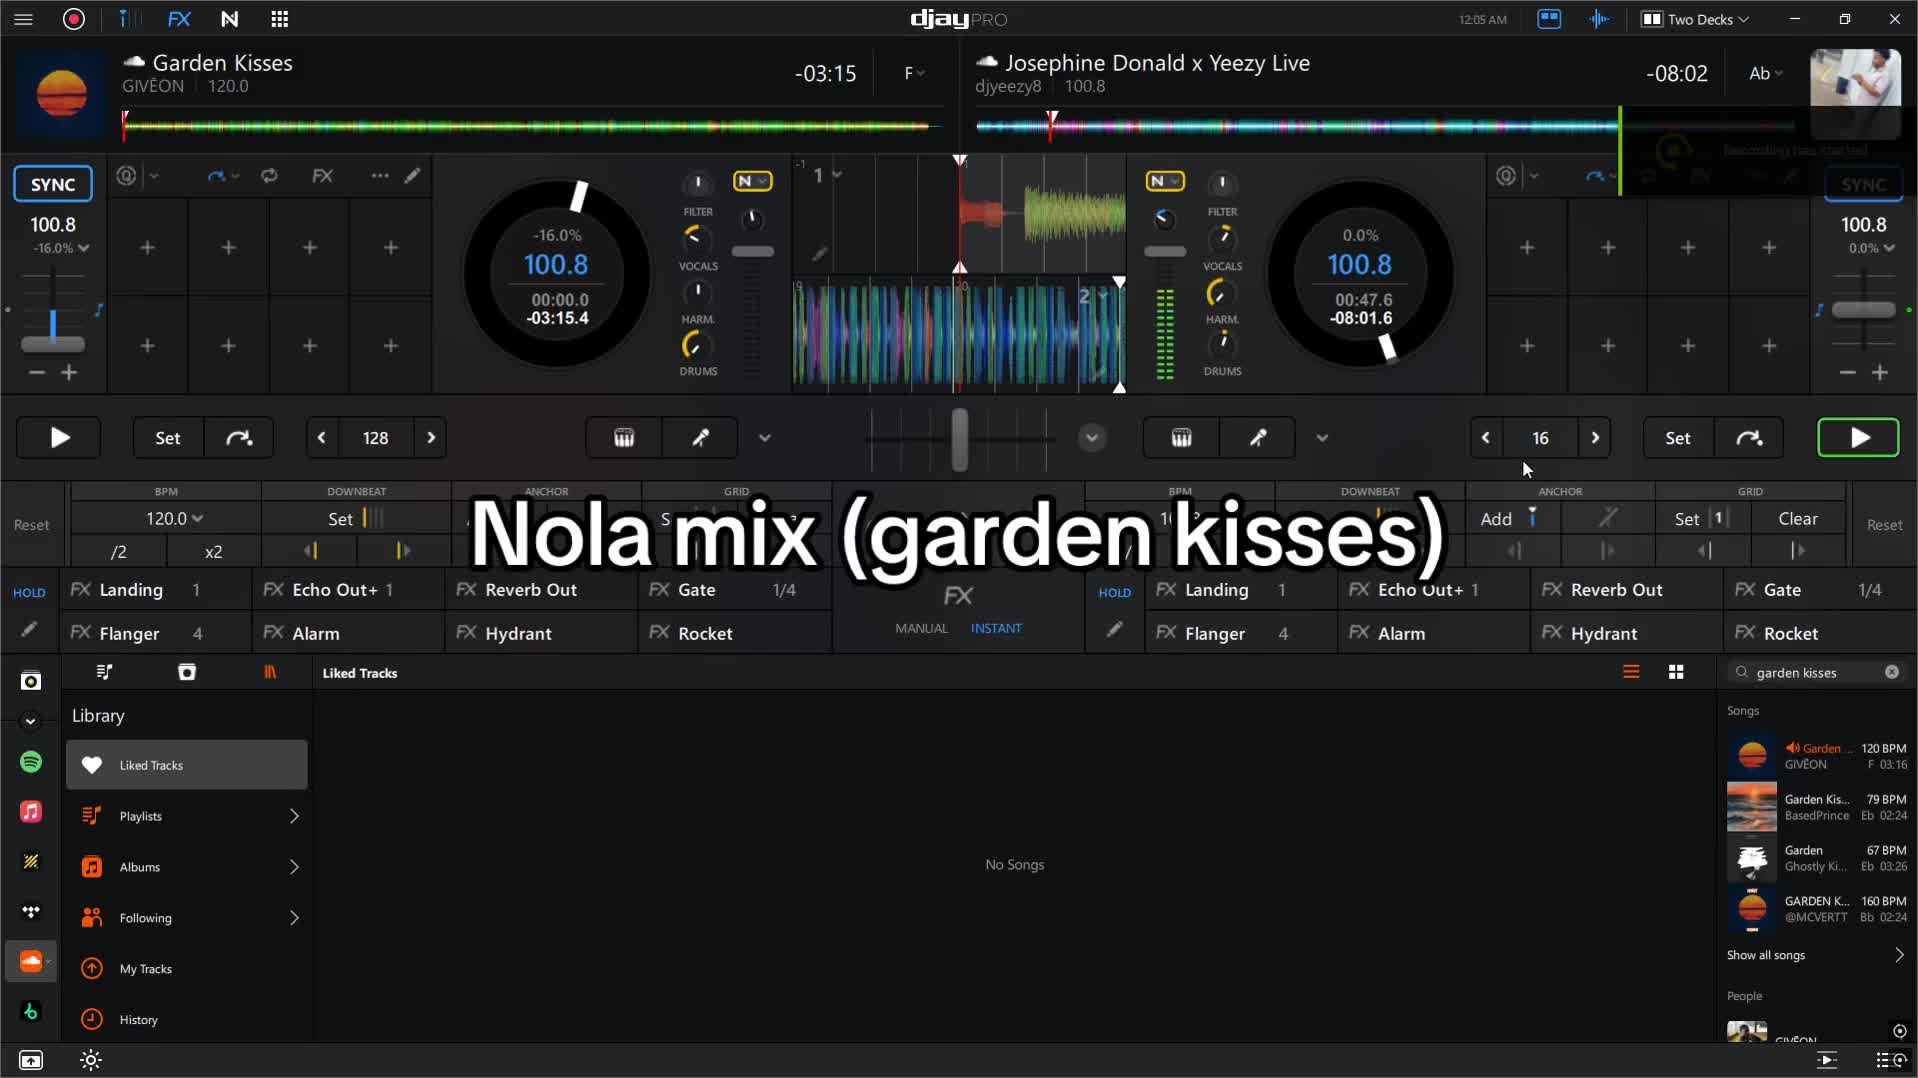Click the garden kisses search field
Viewport: 1918px width, 1078px height.
1815,672
